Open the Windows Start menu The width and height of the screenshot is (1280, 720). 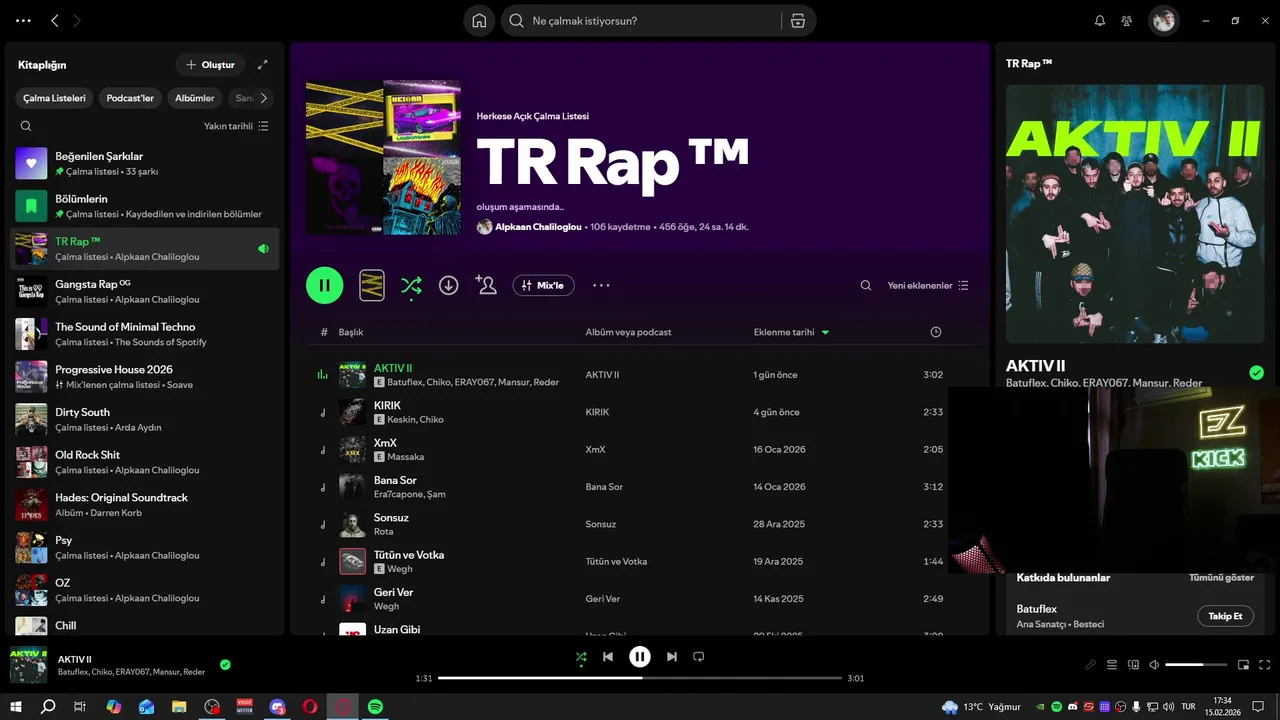tap(16, 706)
